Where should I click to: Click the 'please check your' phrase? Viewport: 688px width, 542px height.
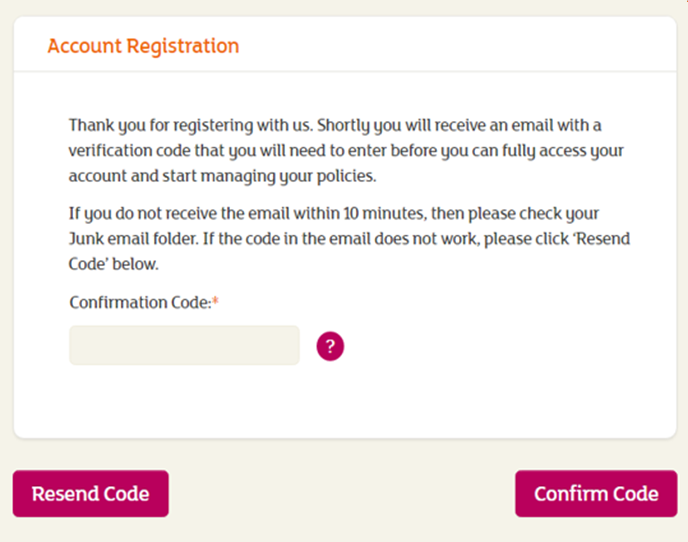(x=534, y=213)
